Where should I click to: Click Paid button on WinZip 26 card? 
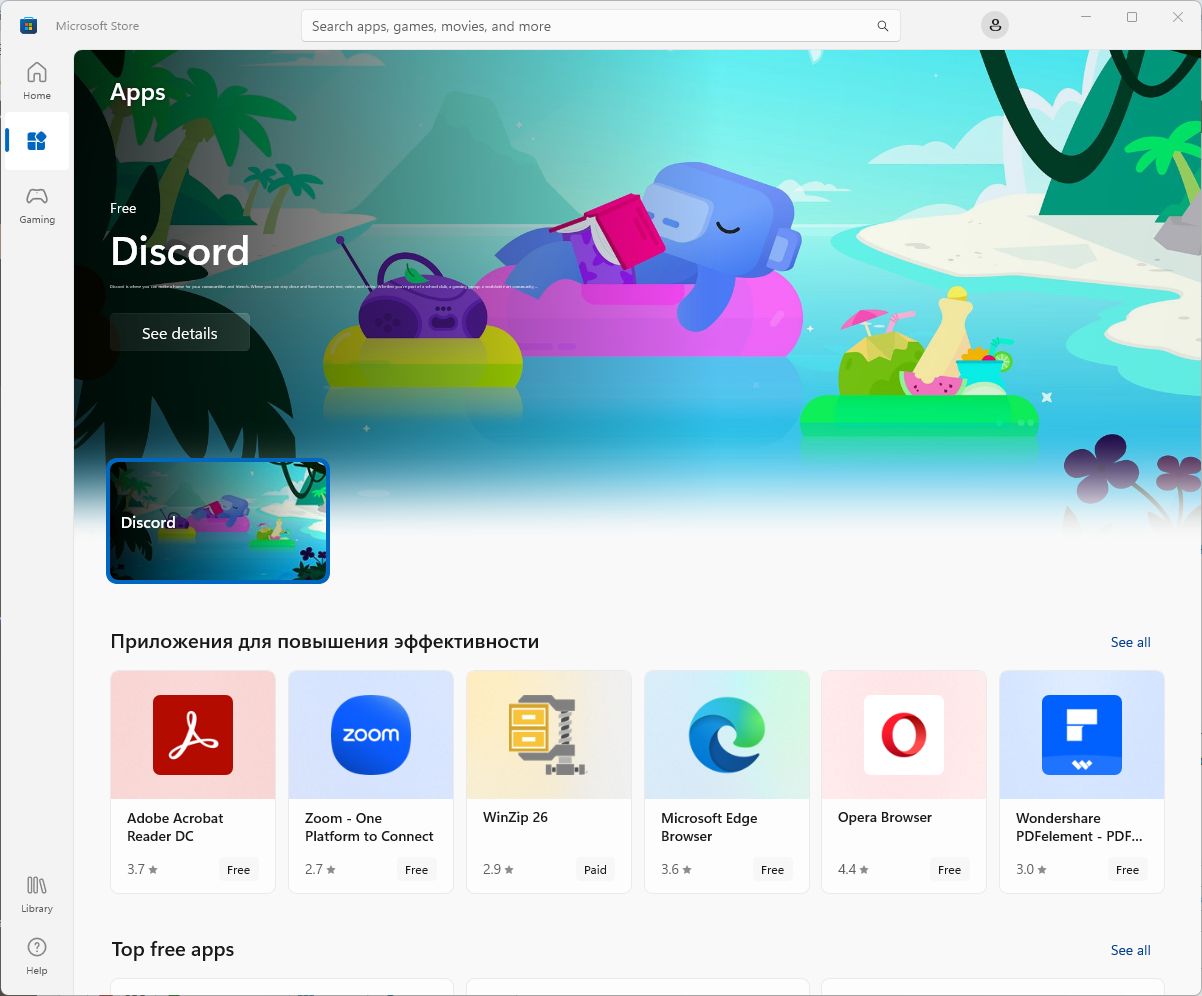pos(595,870)
